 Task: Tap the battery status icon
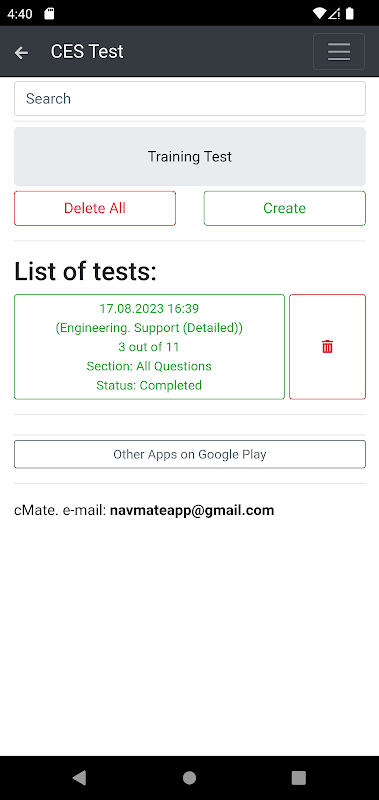[x=349, y=14]
